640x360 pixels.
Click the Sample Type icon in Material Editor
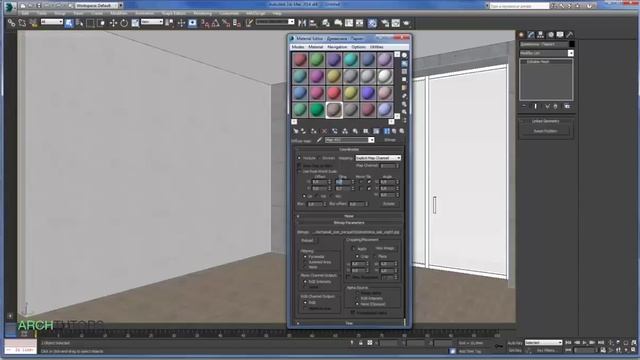point(404,56)
